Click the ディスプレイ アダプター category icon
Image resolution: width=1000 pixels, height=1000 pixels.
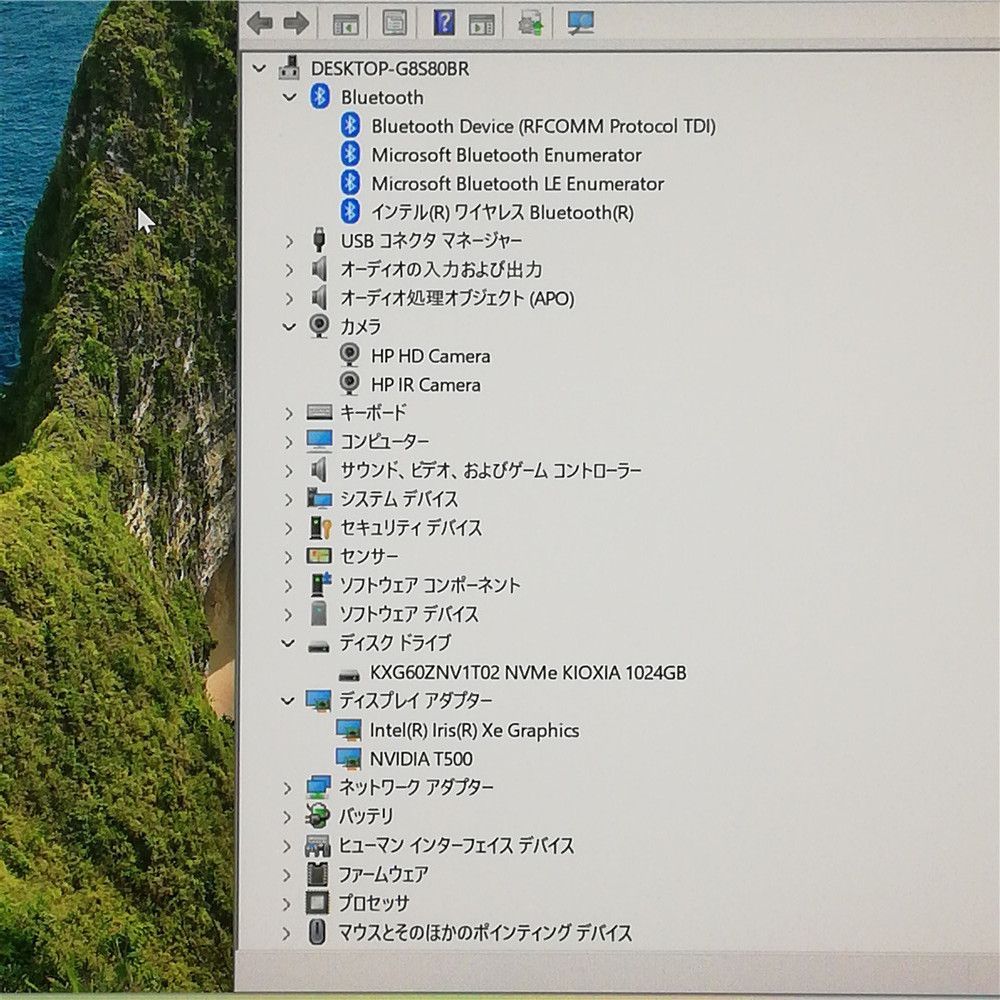318,700
